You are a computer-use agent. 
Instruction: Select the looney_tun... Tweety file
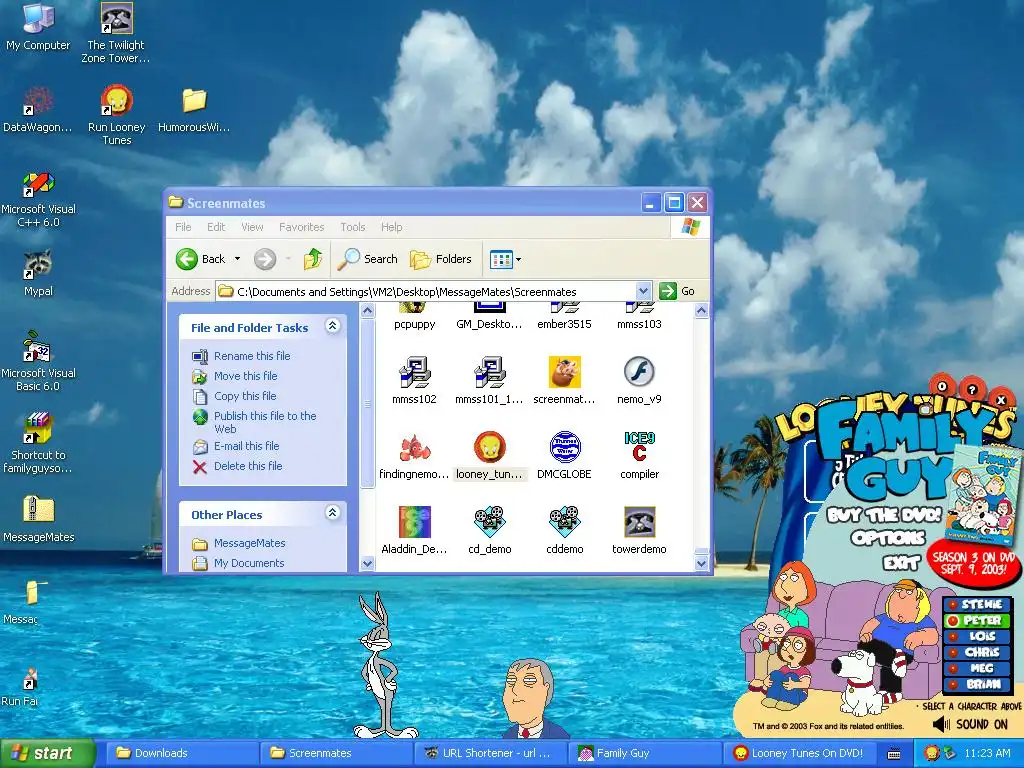coord(489,456)
